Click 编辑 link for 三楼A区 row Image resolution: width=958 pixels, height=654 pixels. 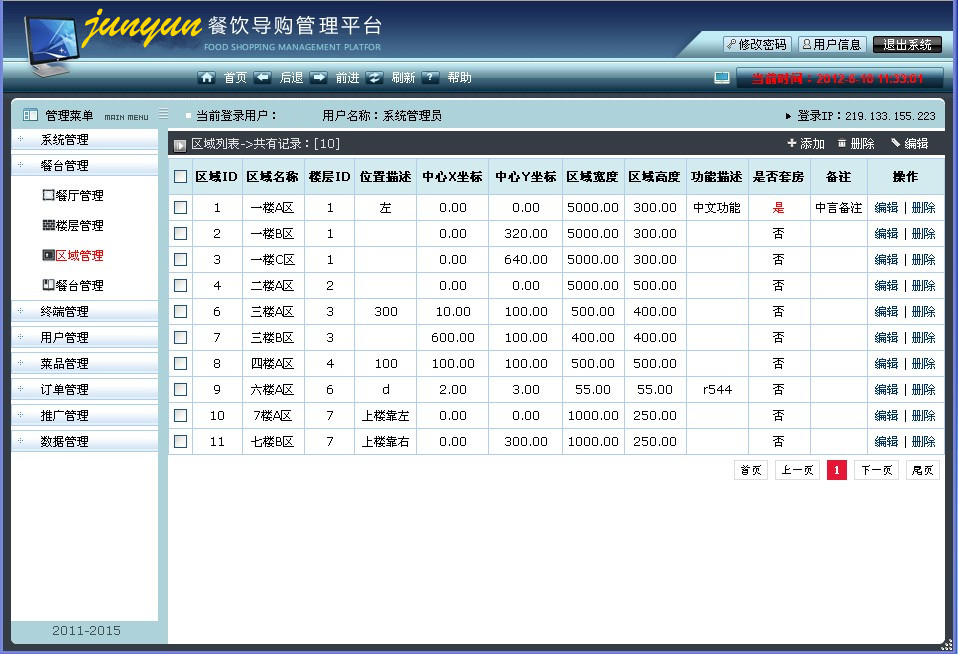point(887,312)
